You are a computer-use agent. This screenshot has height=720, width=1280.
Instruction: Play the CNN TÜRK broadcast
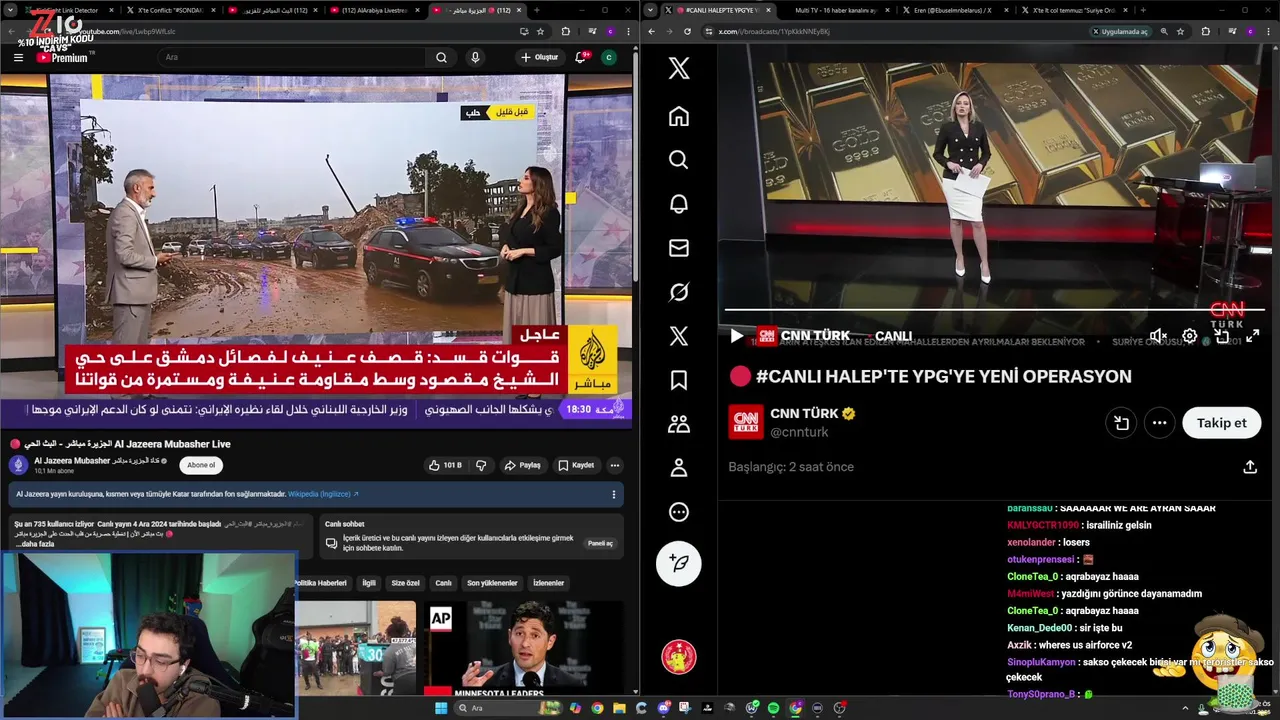[737, 336]
